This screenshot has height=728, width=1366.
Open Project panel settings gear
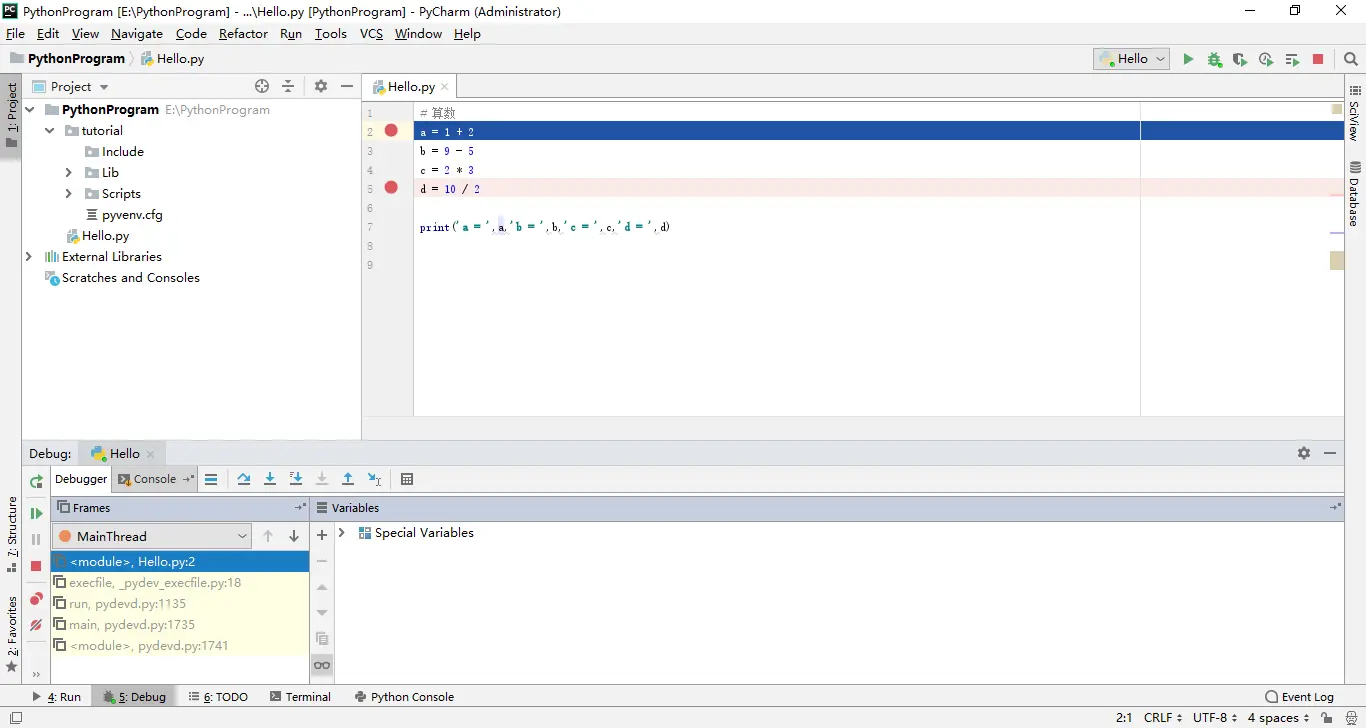[x=321, y=87]
